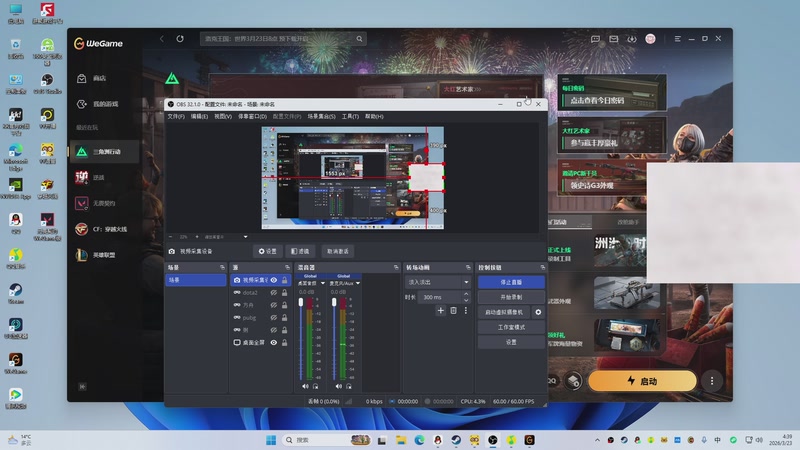This screenshot has width=800, height=450.
Task: Click the 麦克风/Aux volume fader
Action: coord(334,303)
